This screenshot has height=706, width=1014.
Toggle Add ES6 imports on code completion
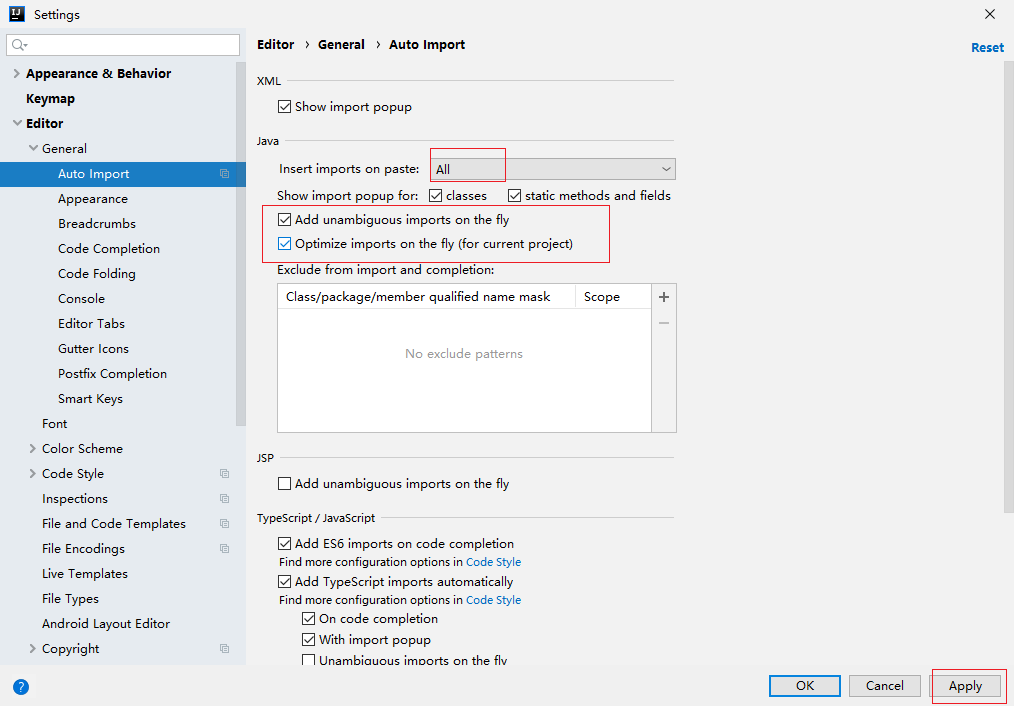(285, 544)
